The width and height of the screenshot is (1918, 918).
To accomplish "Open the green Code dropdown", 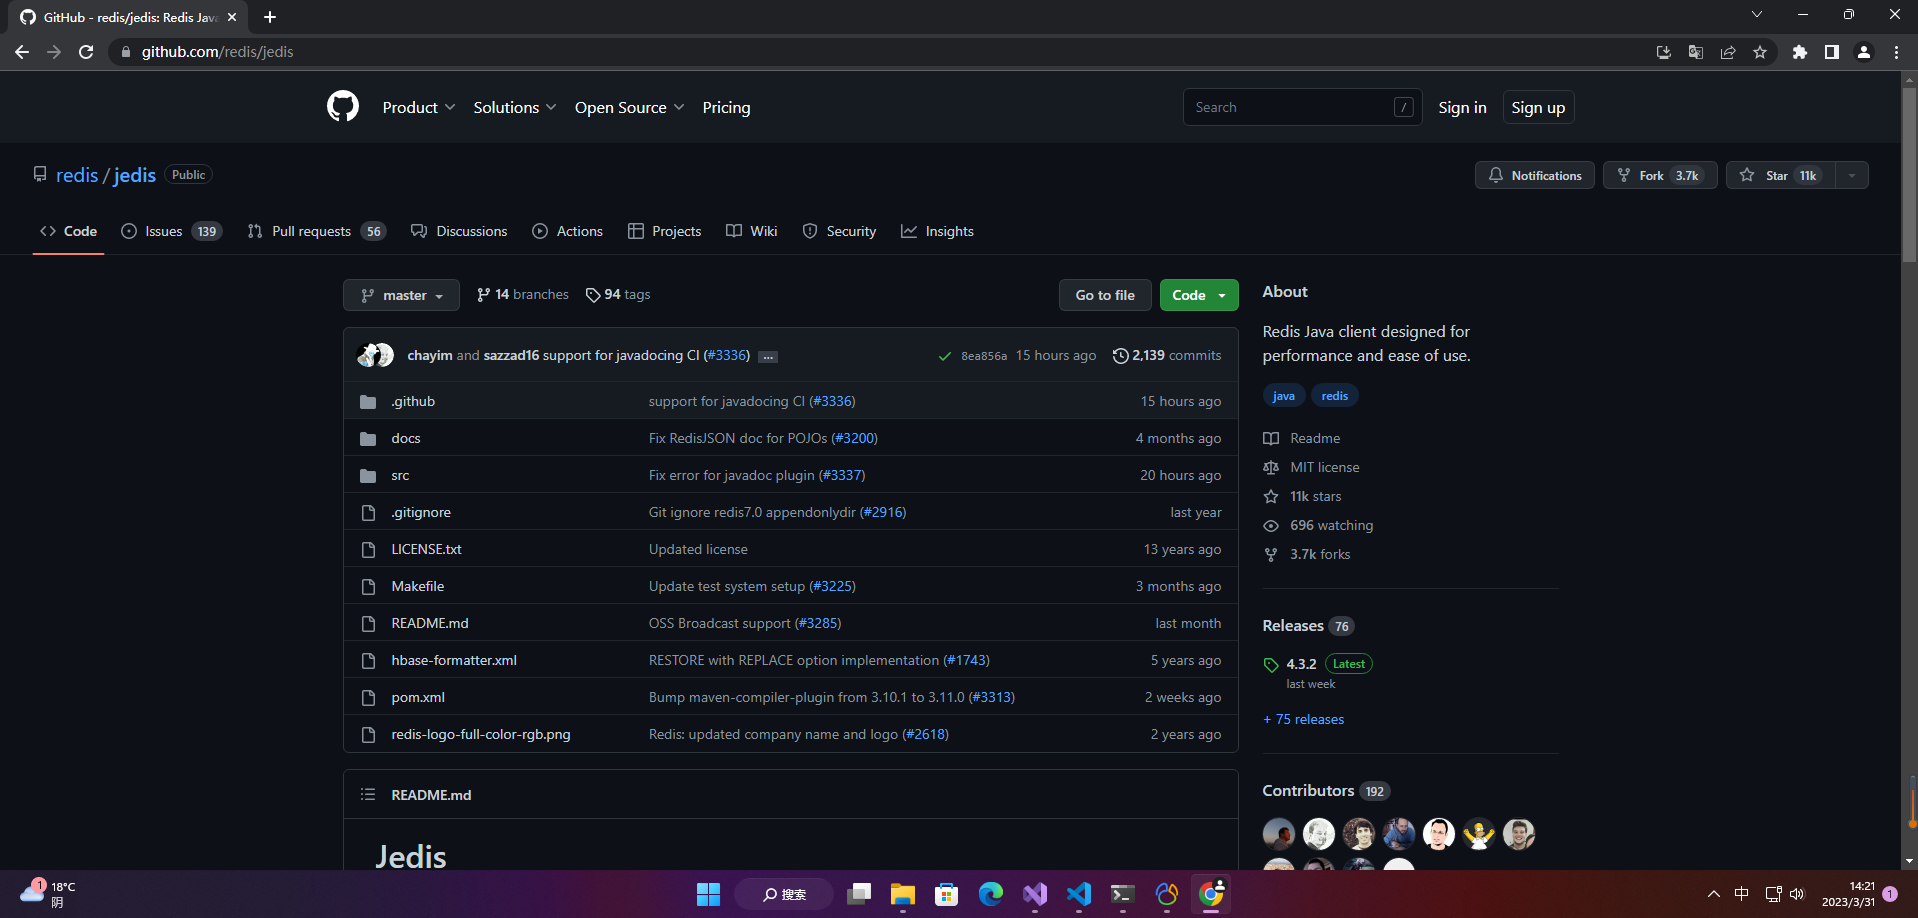I will pyautogui.click(x=1199, y=295).
